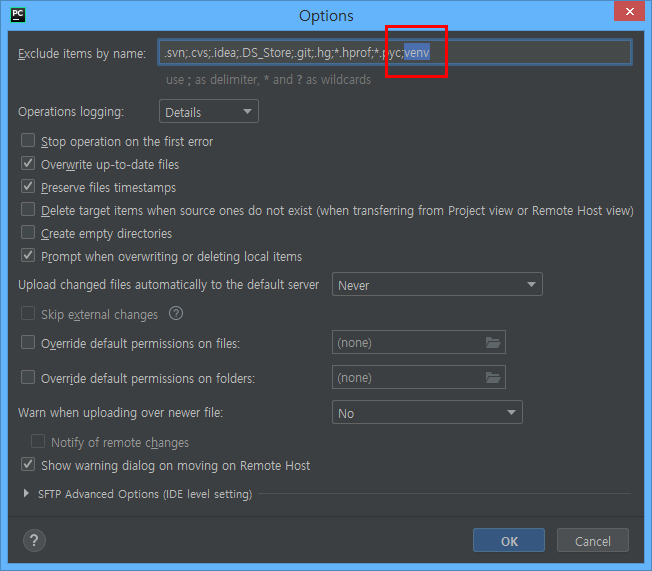Screen dimensions: 652x571
Task: Uncheck Show warning dialog on moving on Remote Host
Action: pyautogui.click(x=28, y=465)
